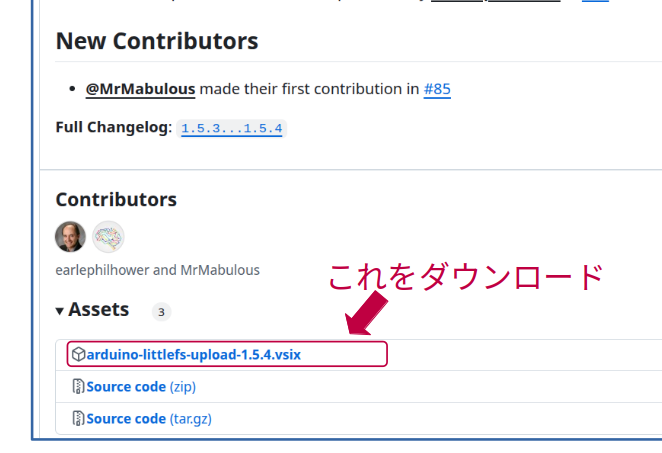Click the archive icon beside Source code (tar.gz)

point(79,418)
